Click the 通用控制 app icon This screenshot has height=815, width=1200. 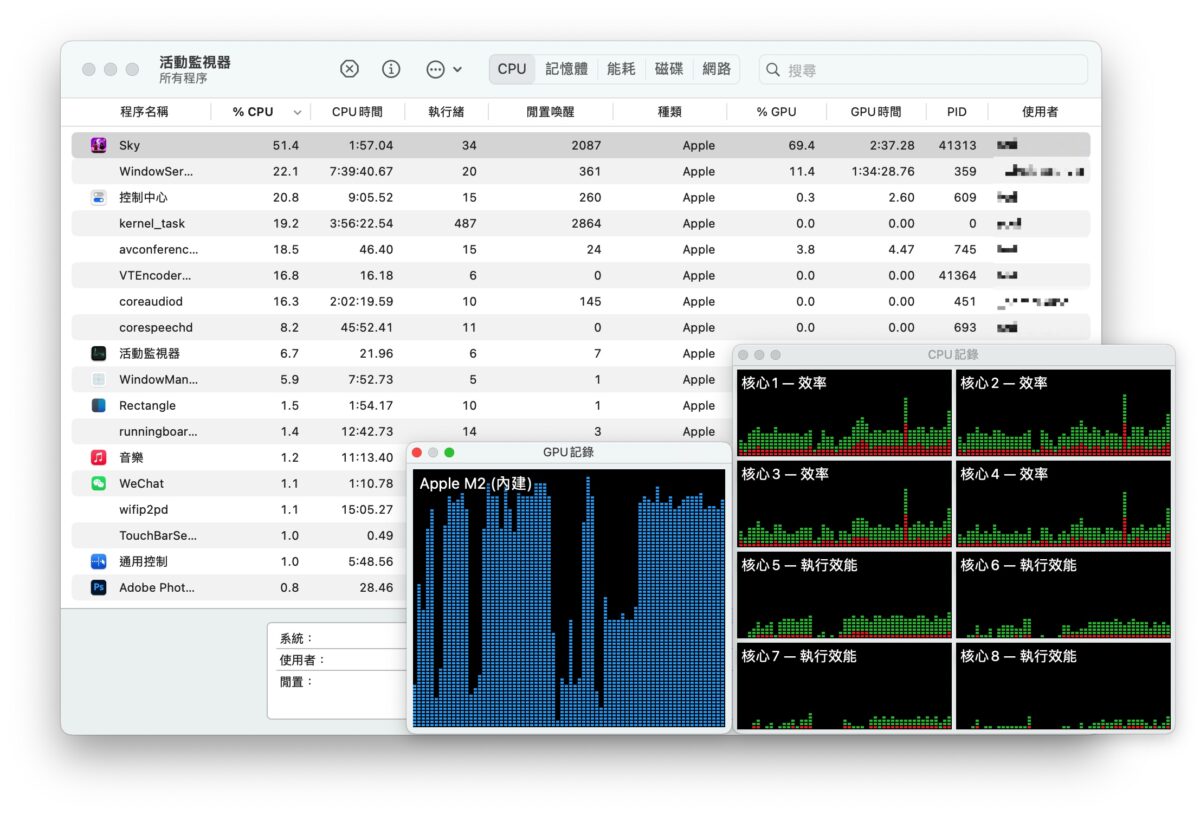98,561
